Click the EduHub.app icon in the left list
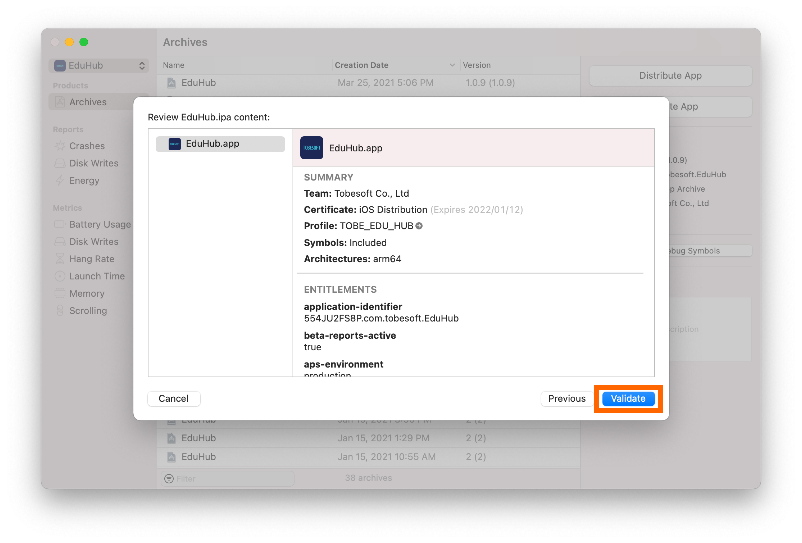This screenshot has height=543, width=802. click(x=174, y=144)
